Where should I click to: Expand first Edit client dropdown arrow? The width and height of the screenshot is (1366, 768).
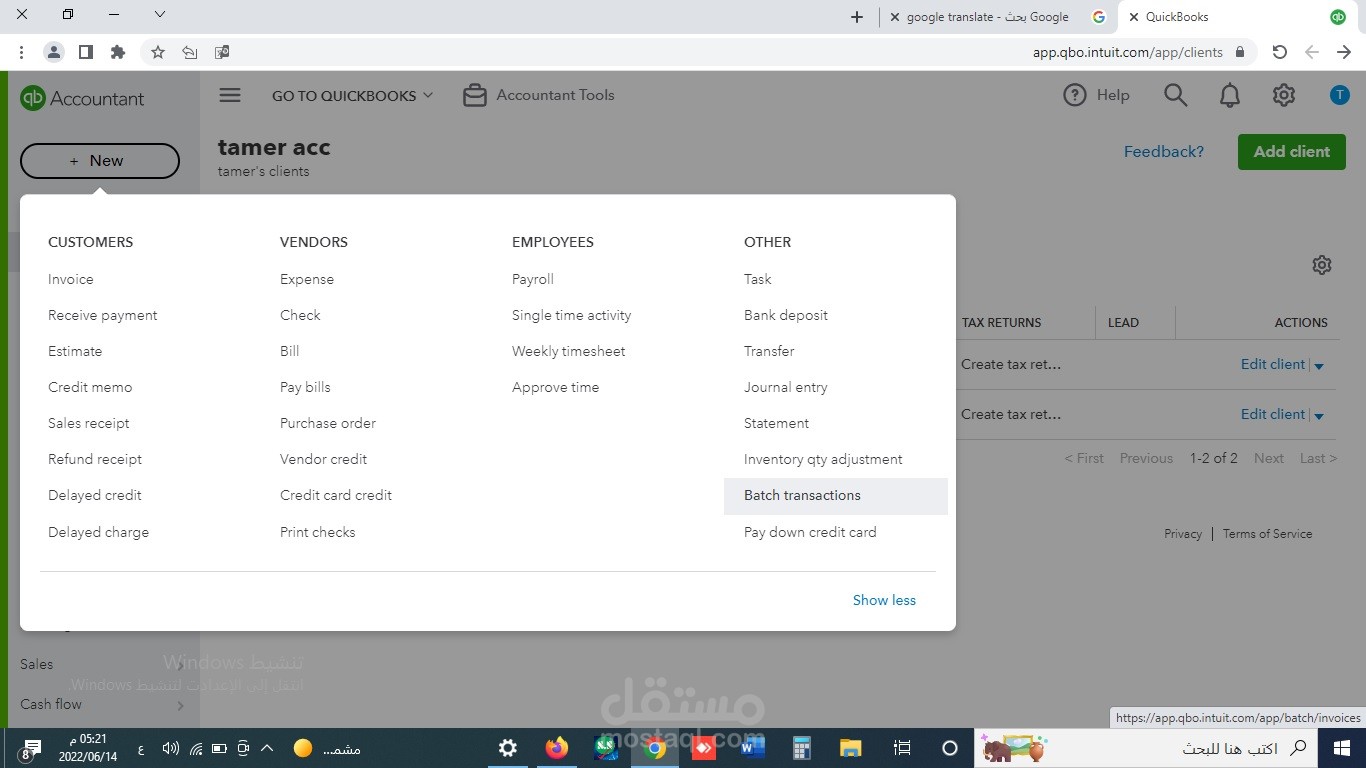[x=1319, y=366]
